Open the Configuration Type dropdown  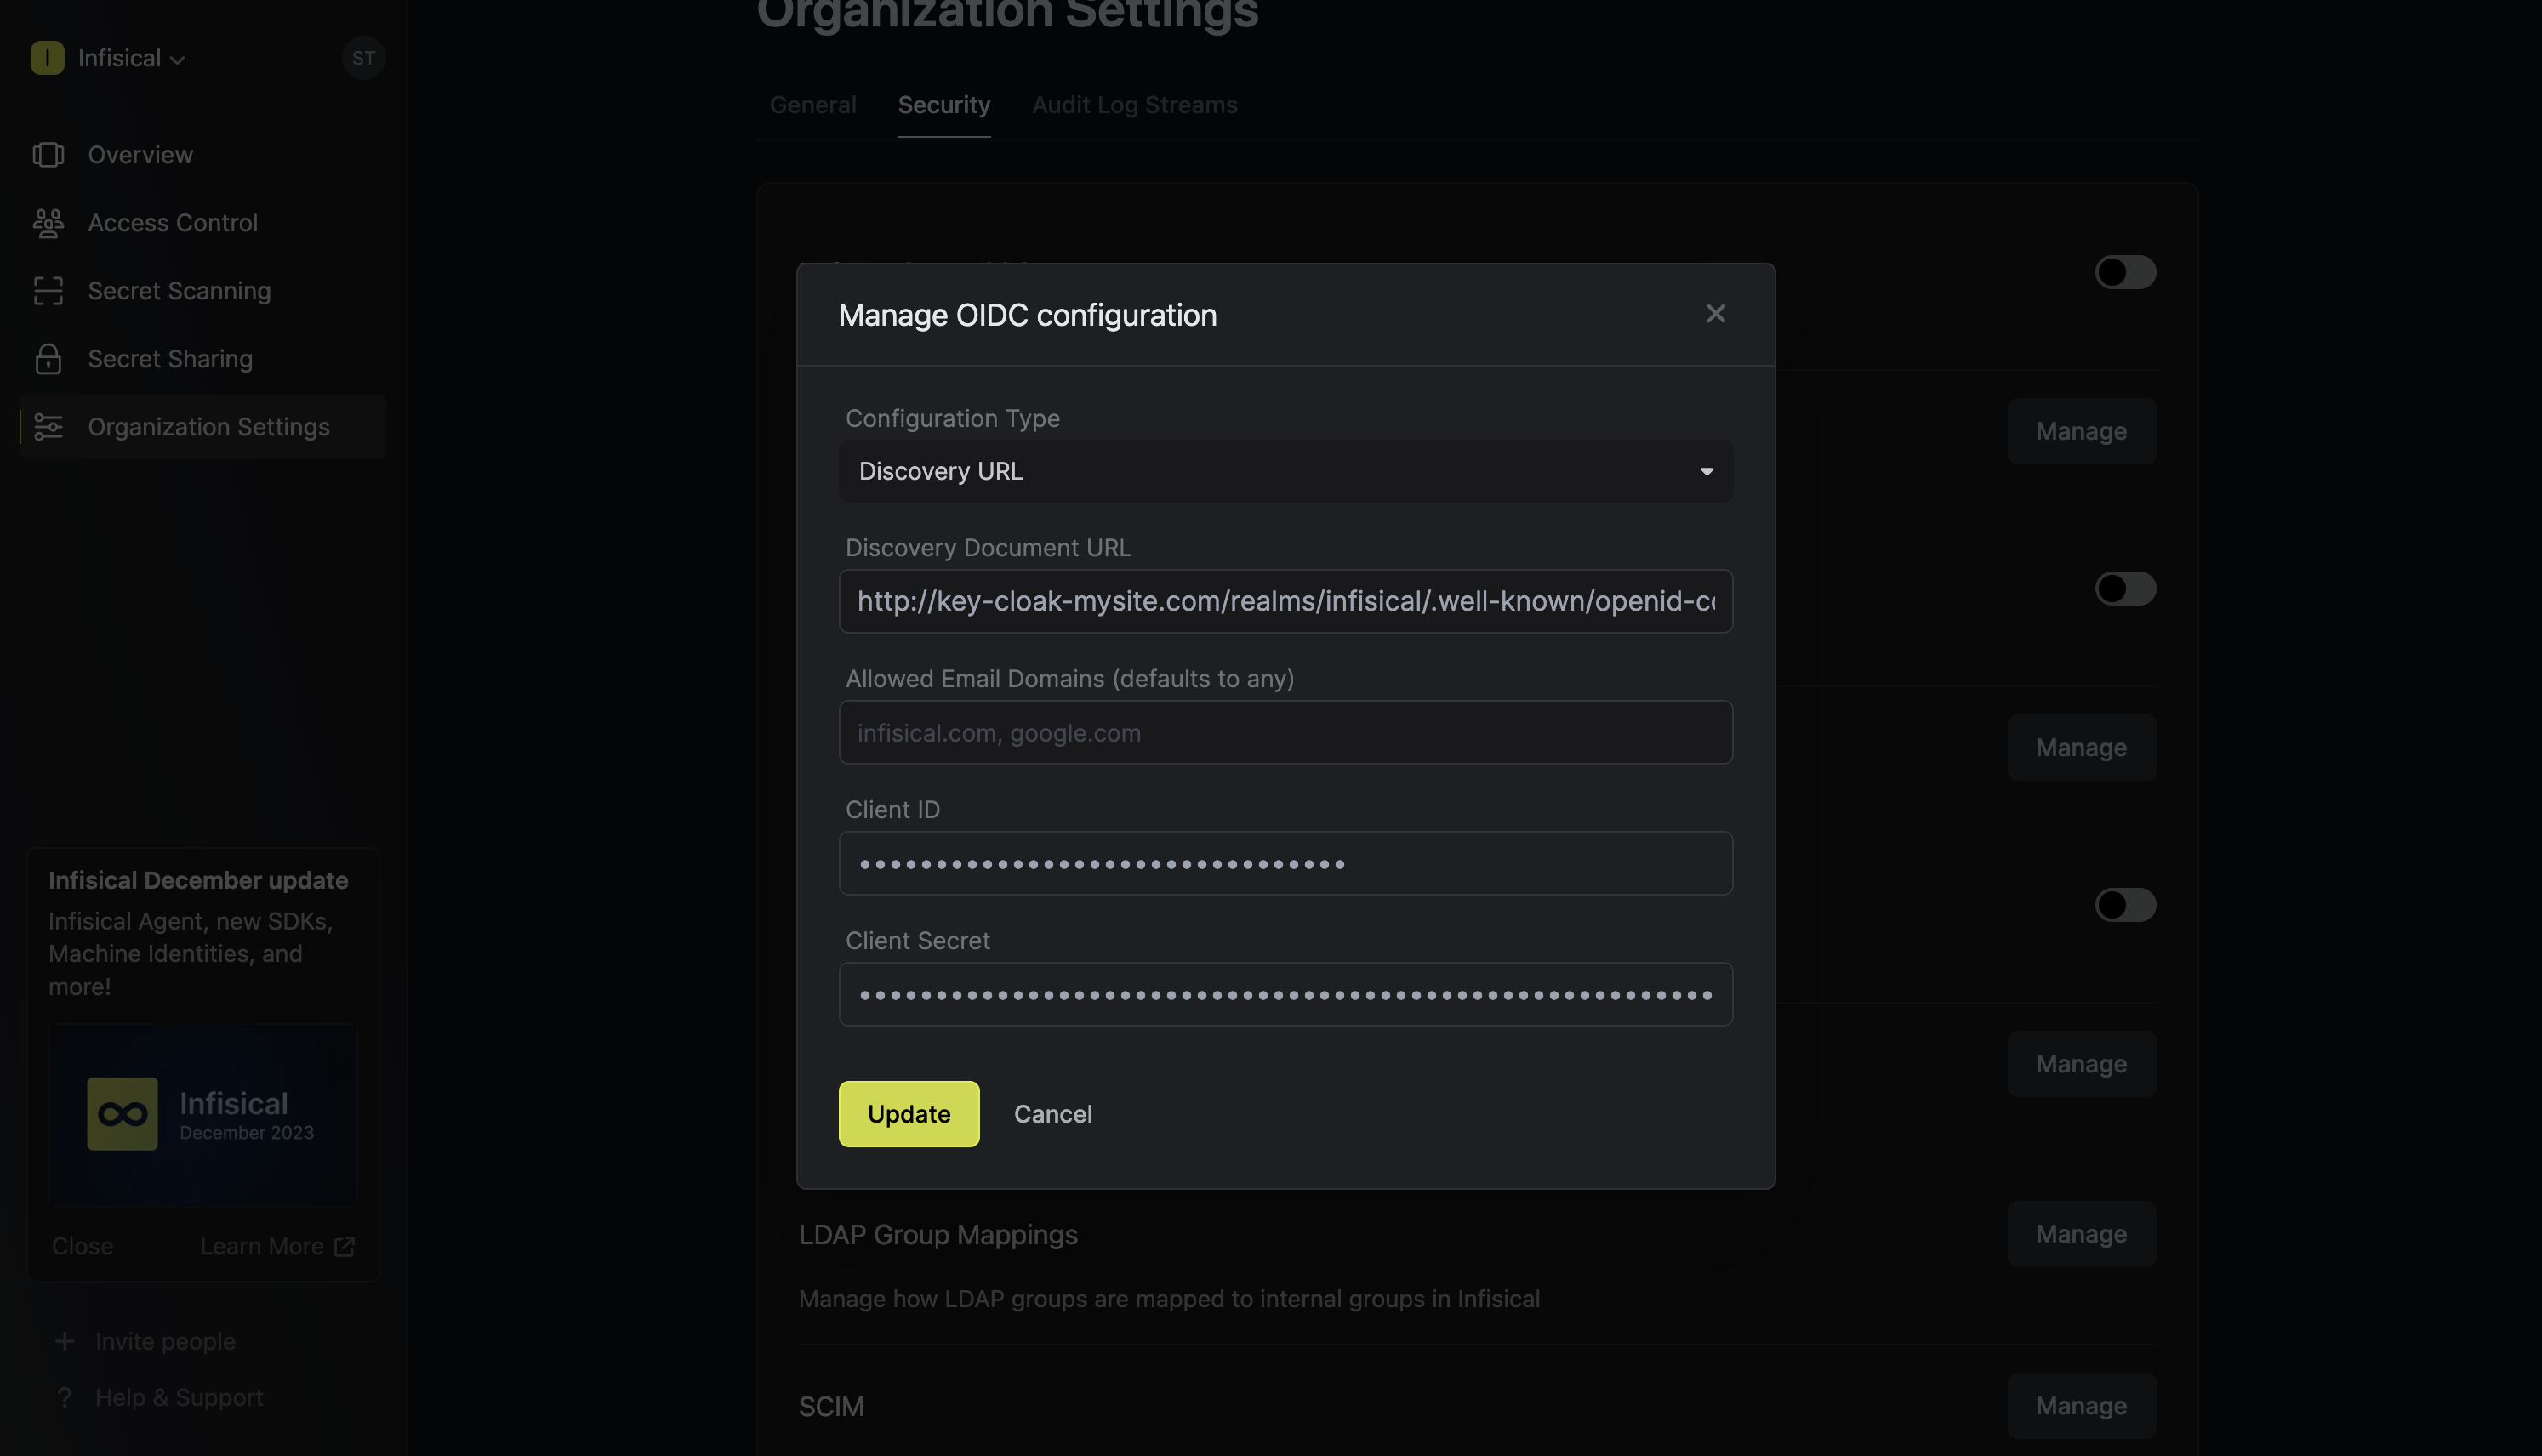coord(1285,471)
